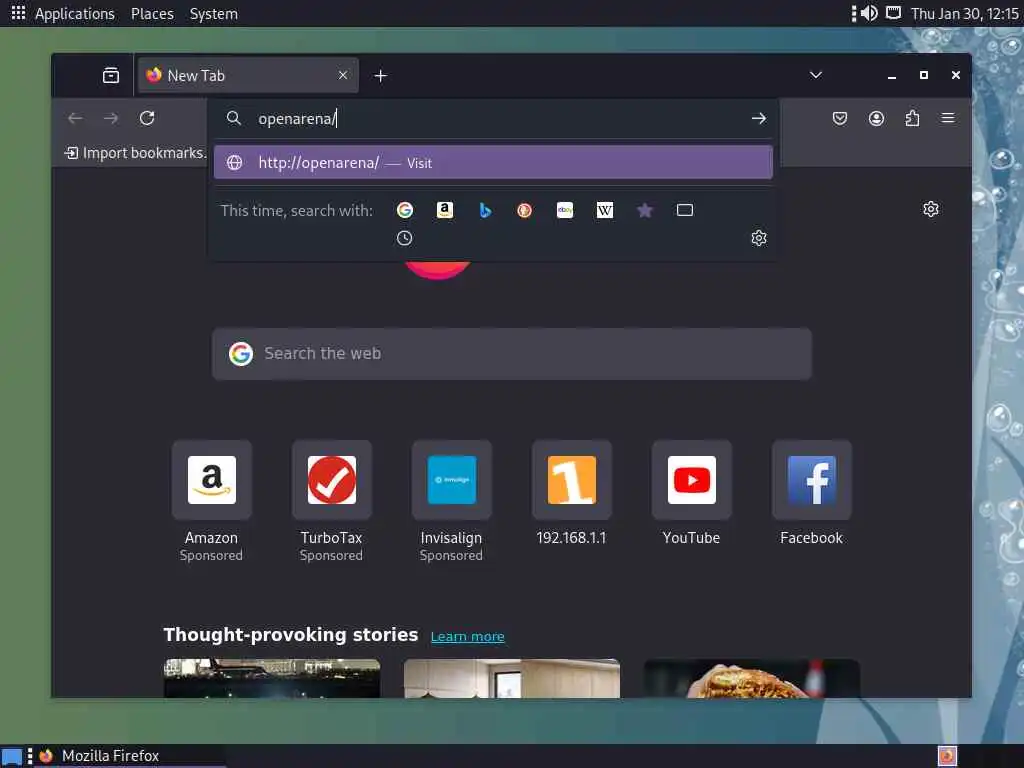The image size is (1024, 768).
Task: Close the New Tab tab
Action: (343, 75)
